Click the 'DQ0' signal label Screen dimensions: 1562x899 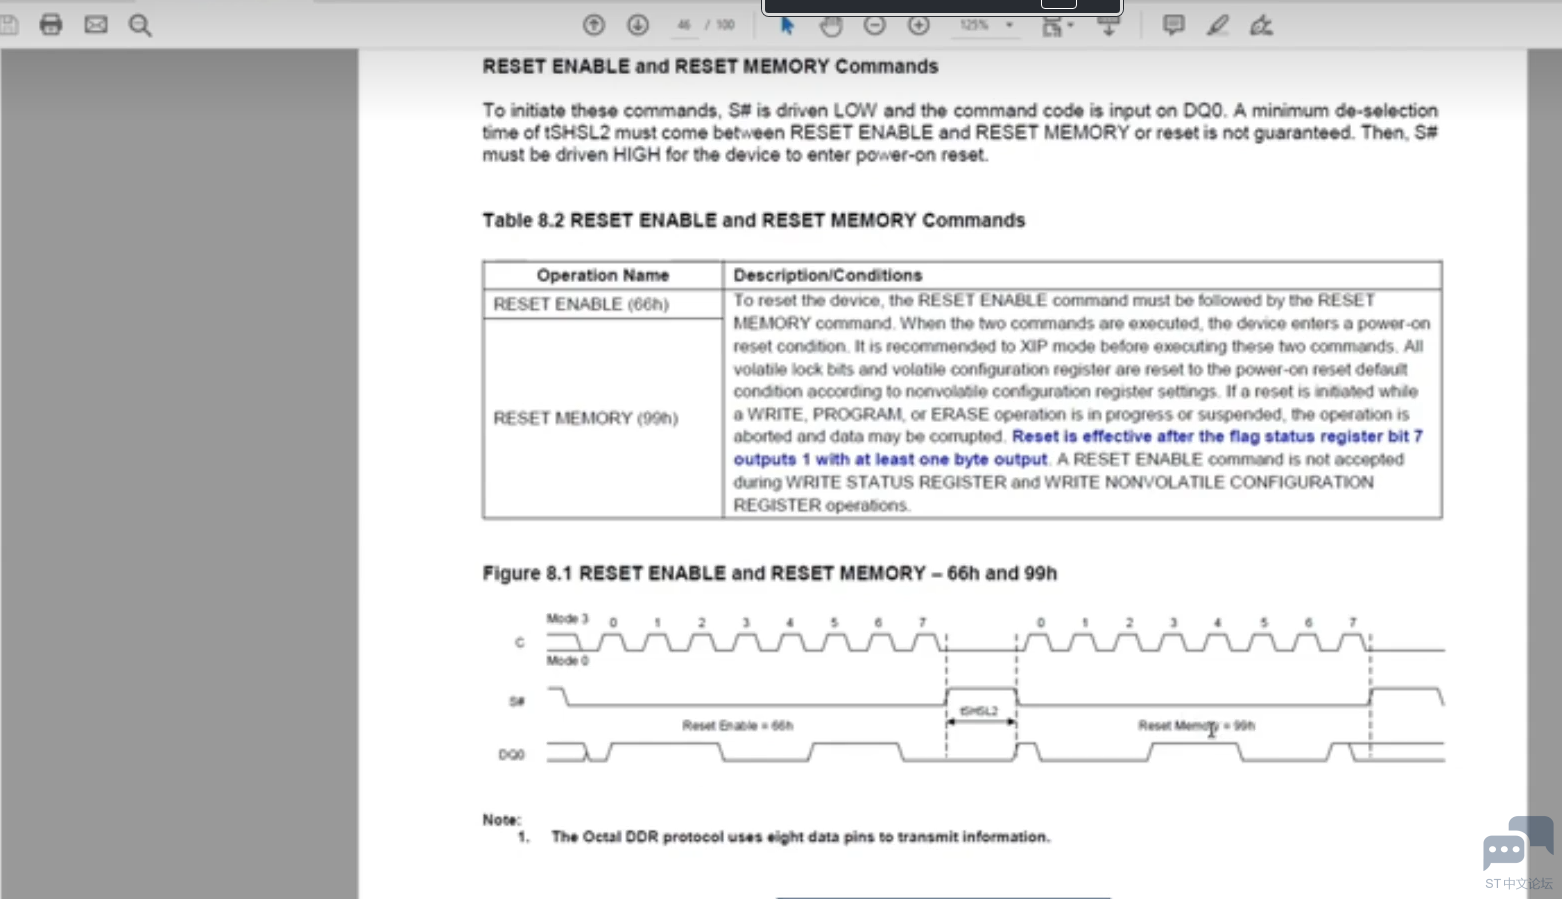point(511,755)
